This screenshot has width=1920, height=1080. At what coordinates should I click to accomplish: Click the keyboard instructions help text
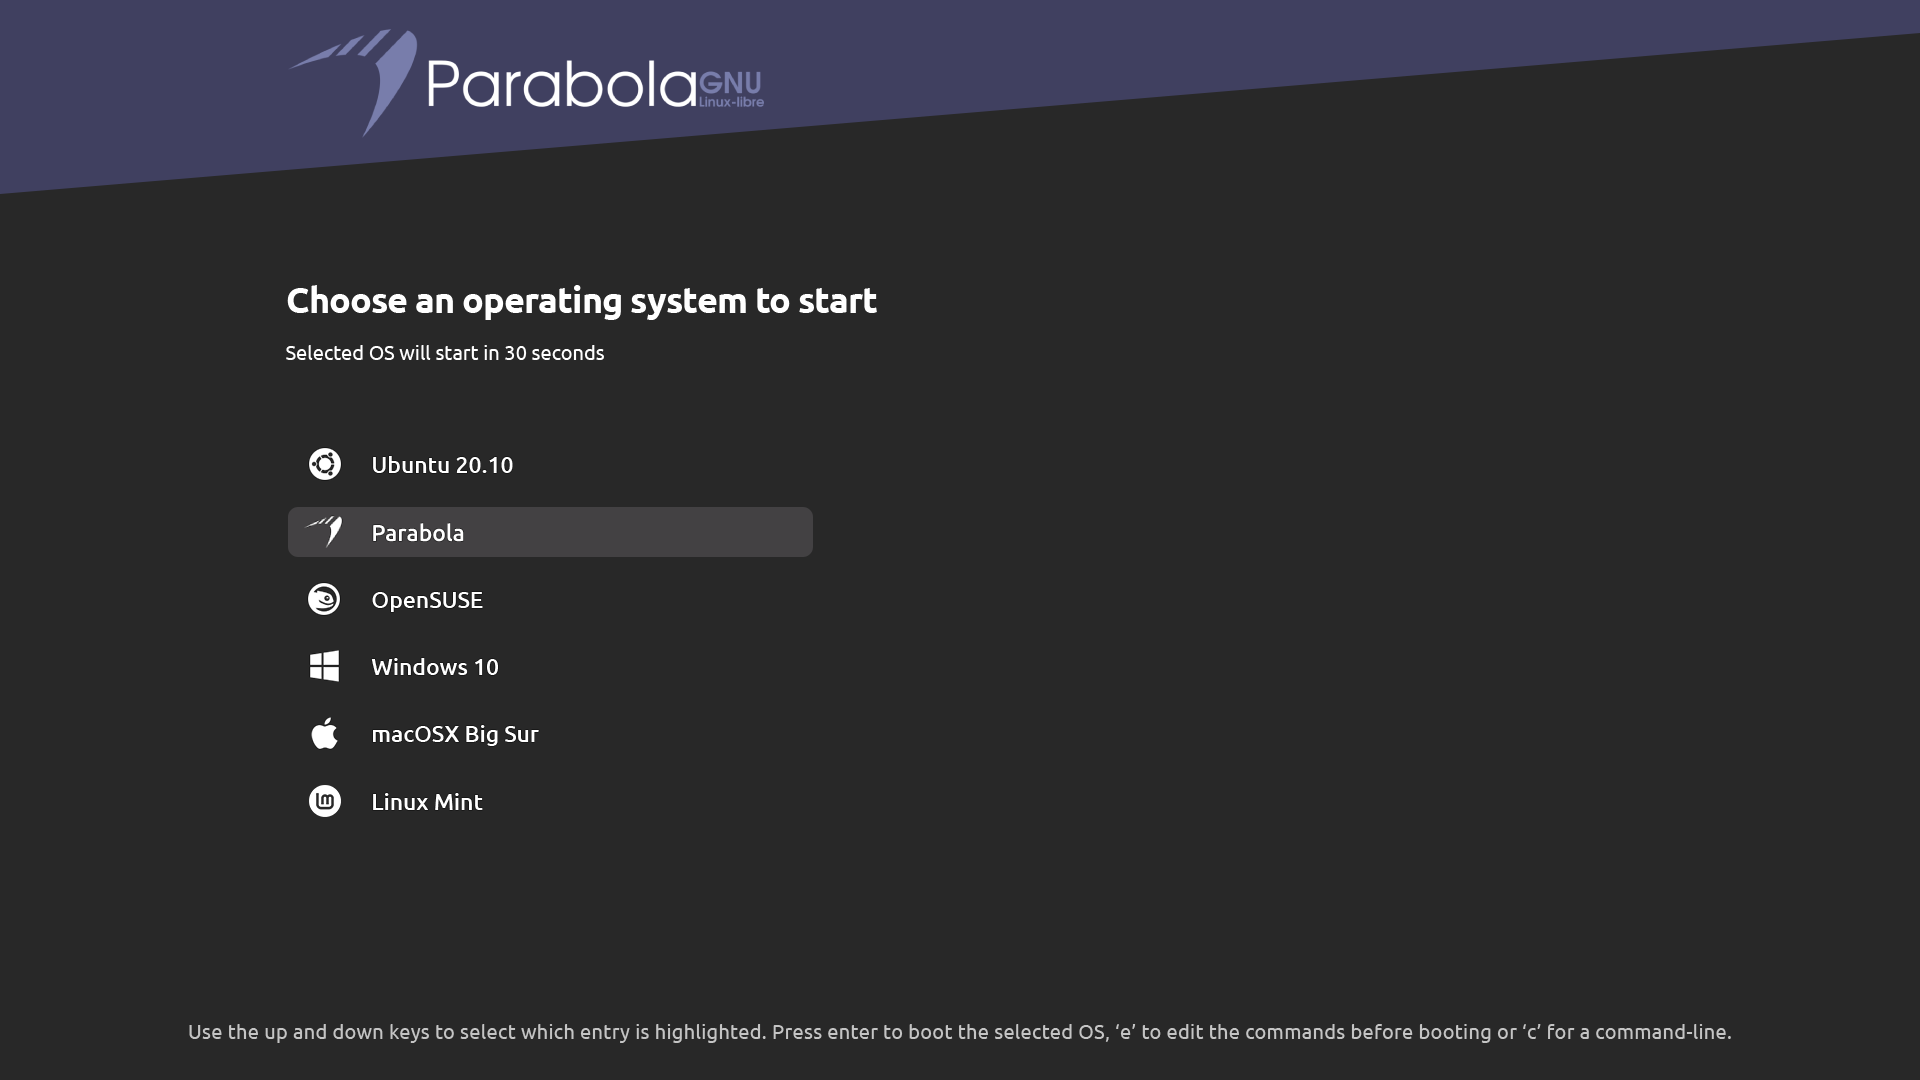tap(959, 1032)
